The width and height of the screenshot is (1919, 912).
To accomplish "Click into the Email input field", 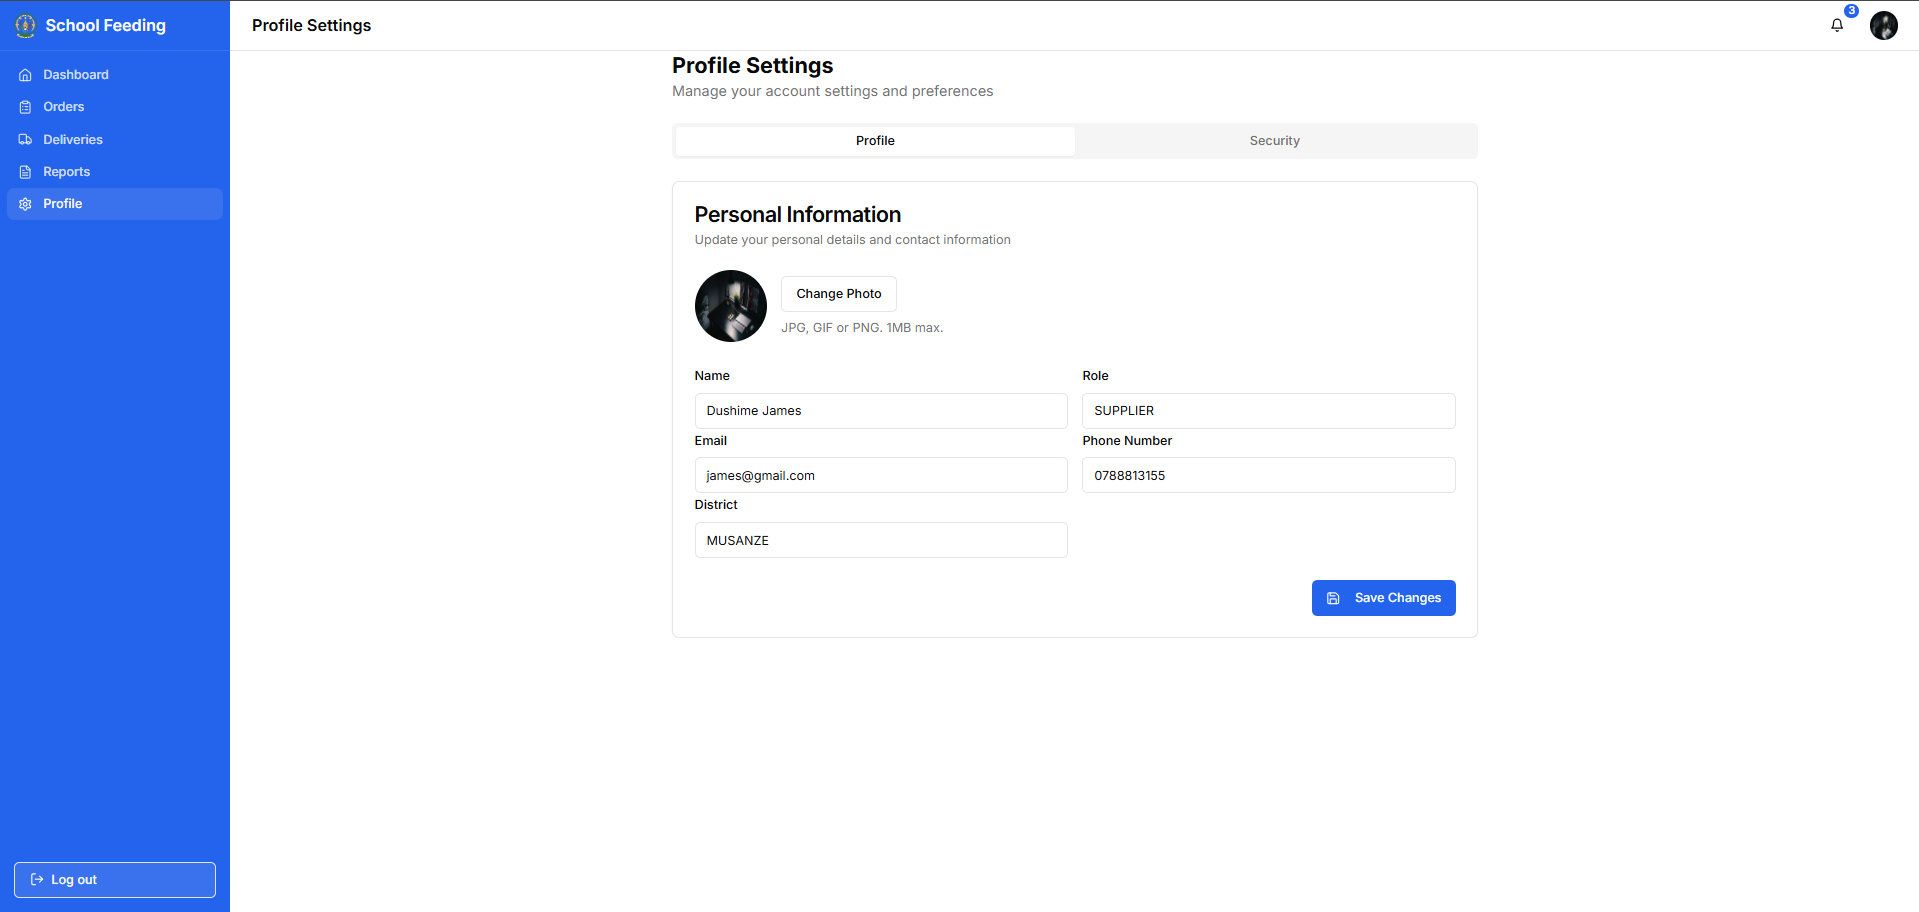I will pyautogui.click(x=881, y=475).
